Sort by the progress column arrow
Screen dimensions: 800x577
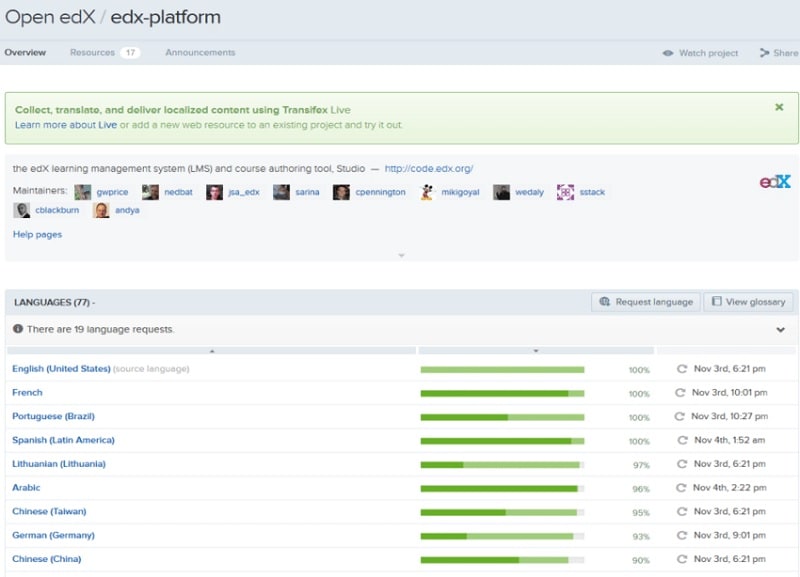[x=536, y=351]
